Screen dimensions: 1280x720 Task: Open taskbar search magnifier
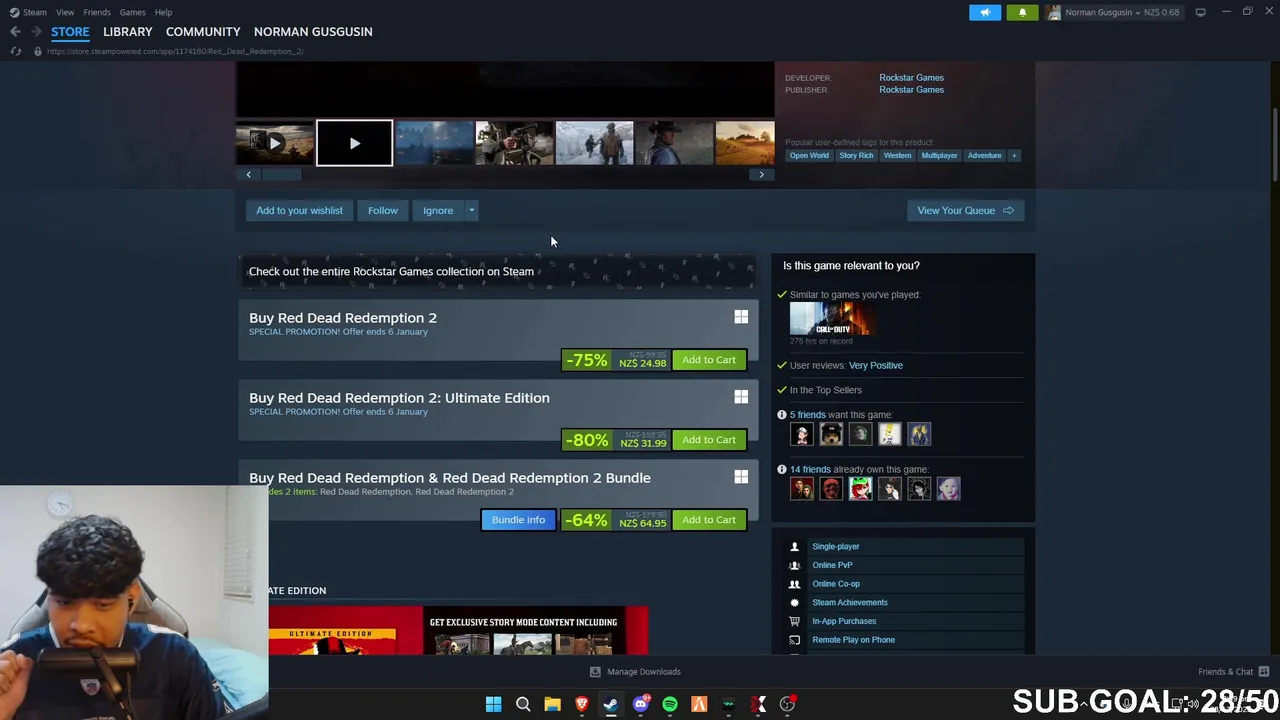523,704
